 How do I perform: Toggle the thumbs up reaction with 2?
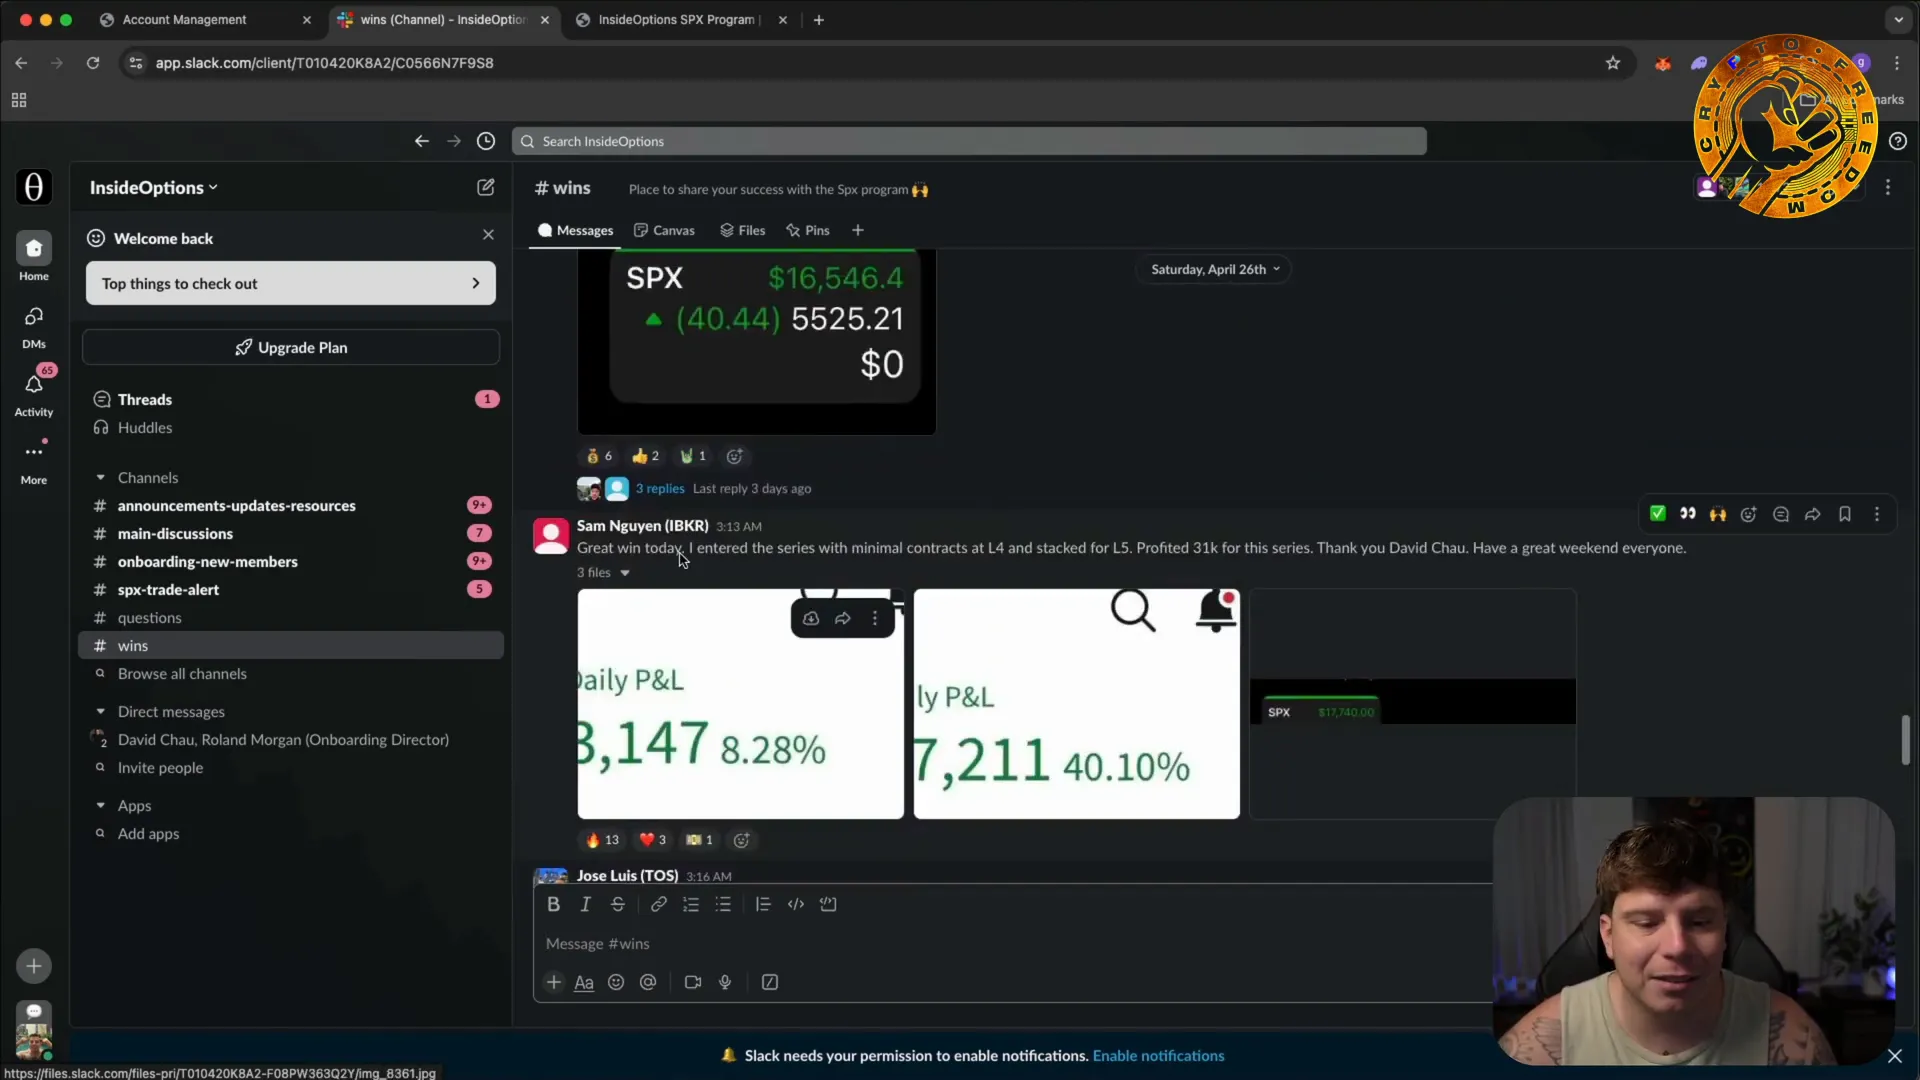click(x=646, y=456)
